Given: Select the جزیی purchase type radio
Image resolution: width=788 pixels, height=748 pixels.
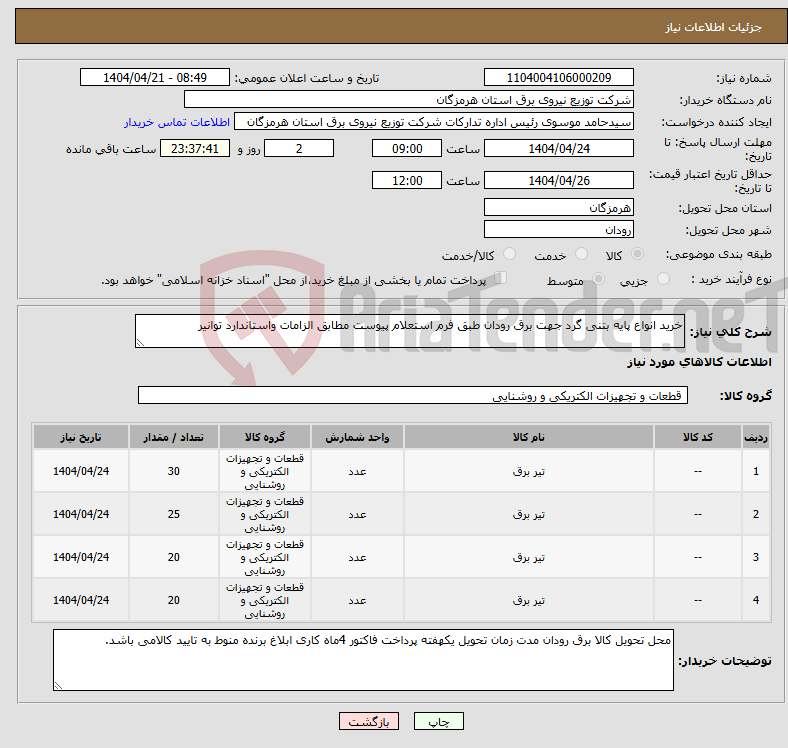Looking at the screenshot, I should click(x=663, y=279).
